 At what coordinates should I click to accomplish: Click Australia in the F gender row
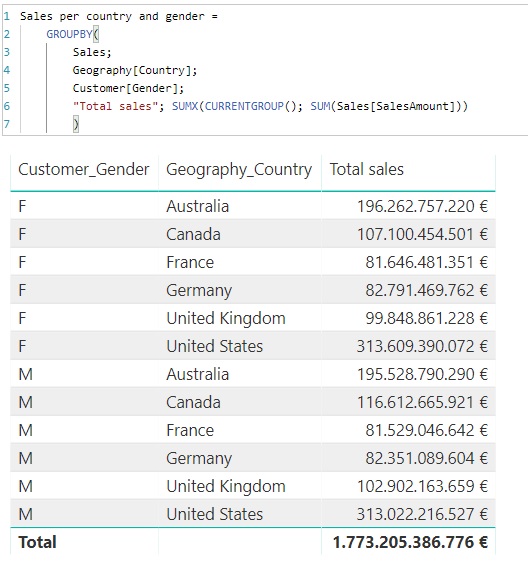(197, 206)
